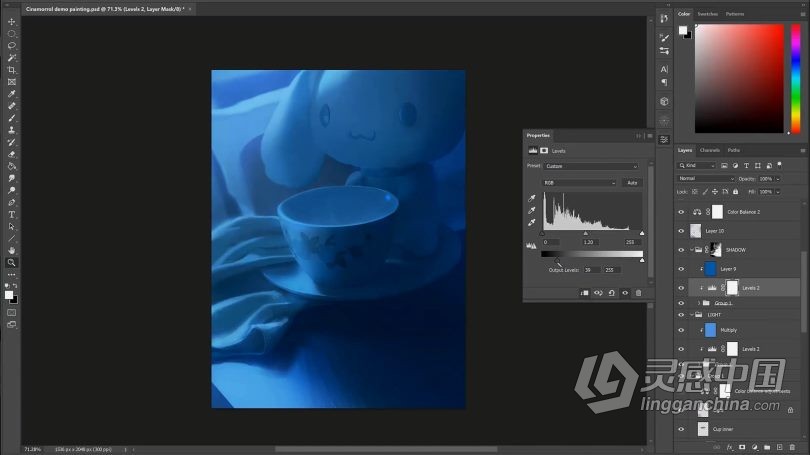The image size is (810, 455).
Task: Select the Elliptical Marquee tool
Action: pos(11,34)
